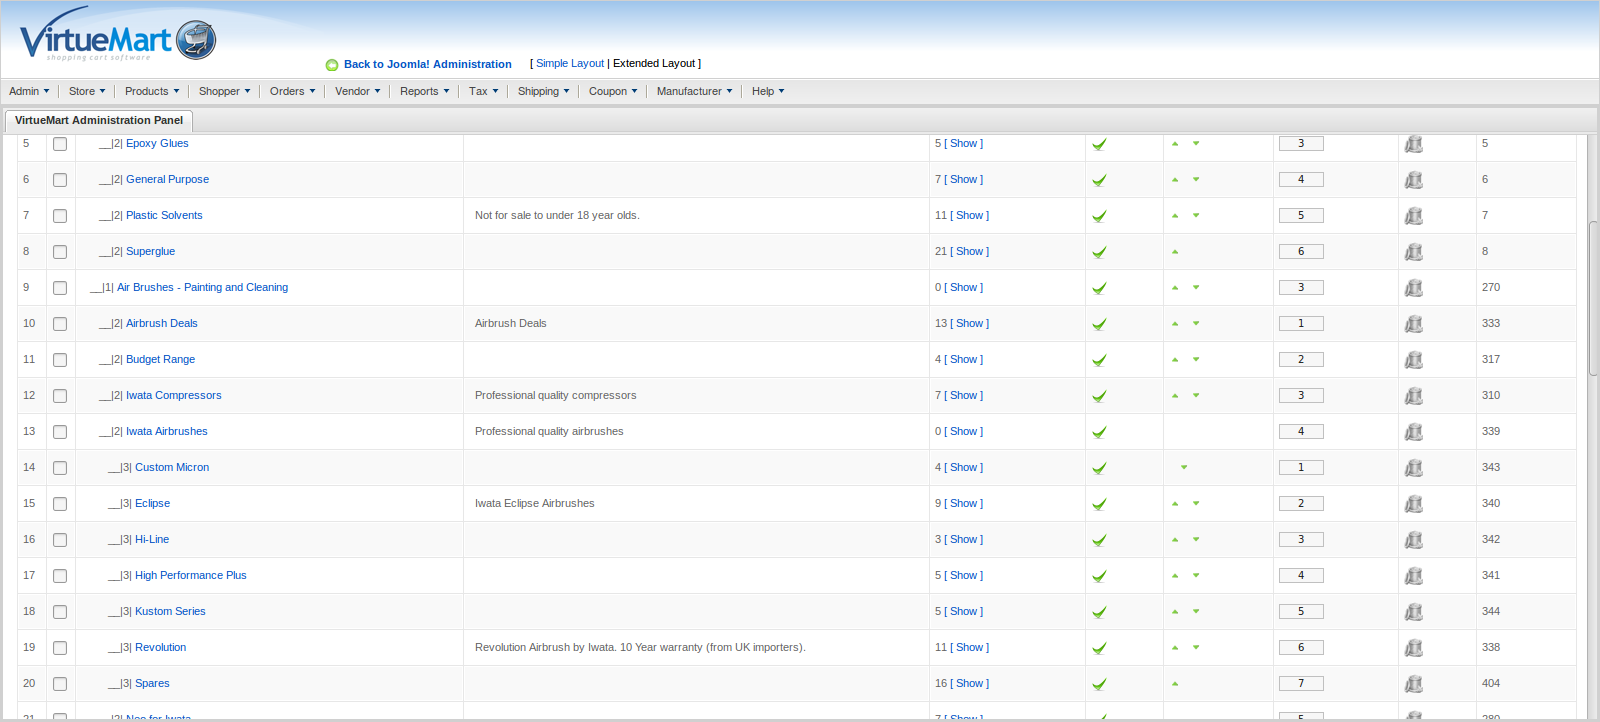1600x722 pixels.
Task: Click the order field for Revolution
Action: [x=1301, y=648]
